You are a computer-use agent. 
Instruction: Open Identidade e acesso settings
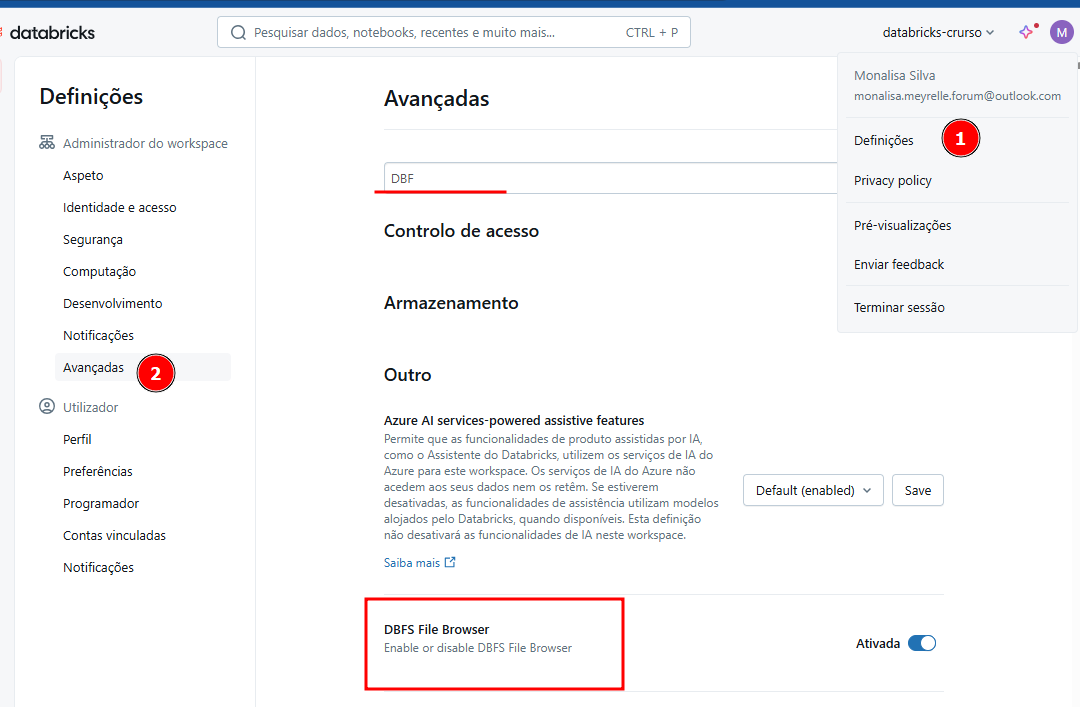coord(120,207)
